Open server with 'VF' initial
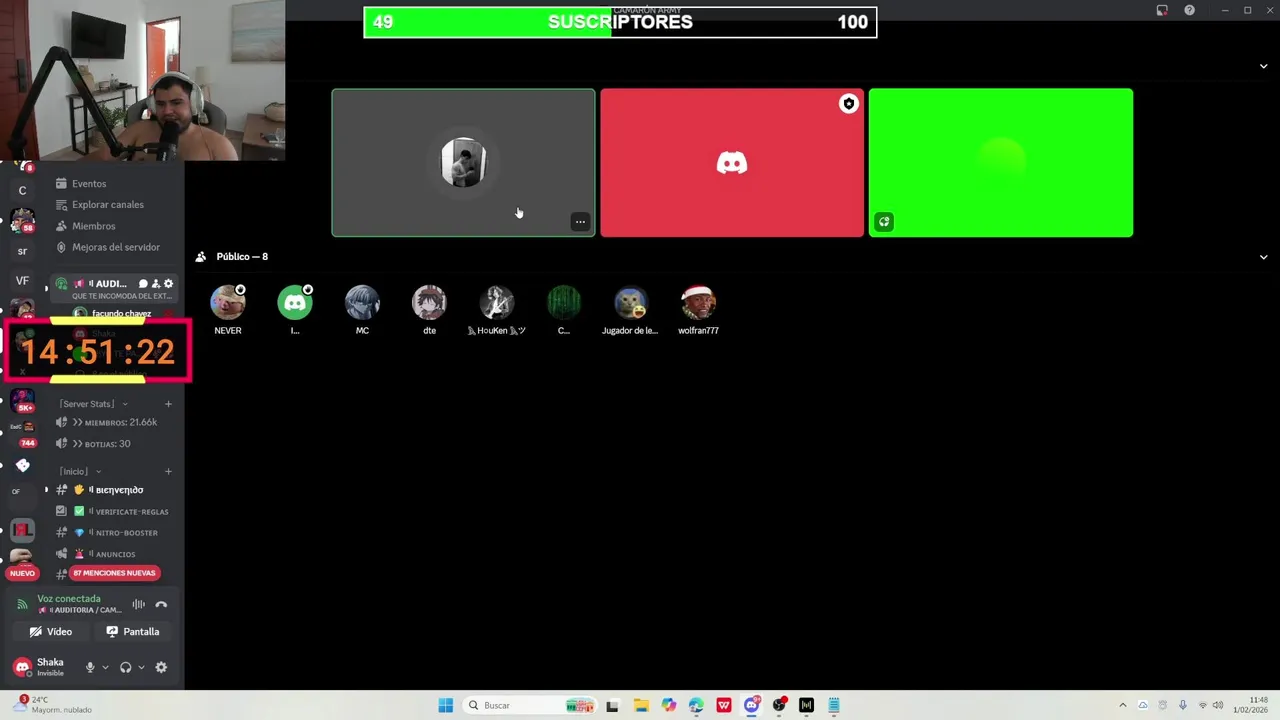 coord(22,281)
